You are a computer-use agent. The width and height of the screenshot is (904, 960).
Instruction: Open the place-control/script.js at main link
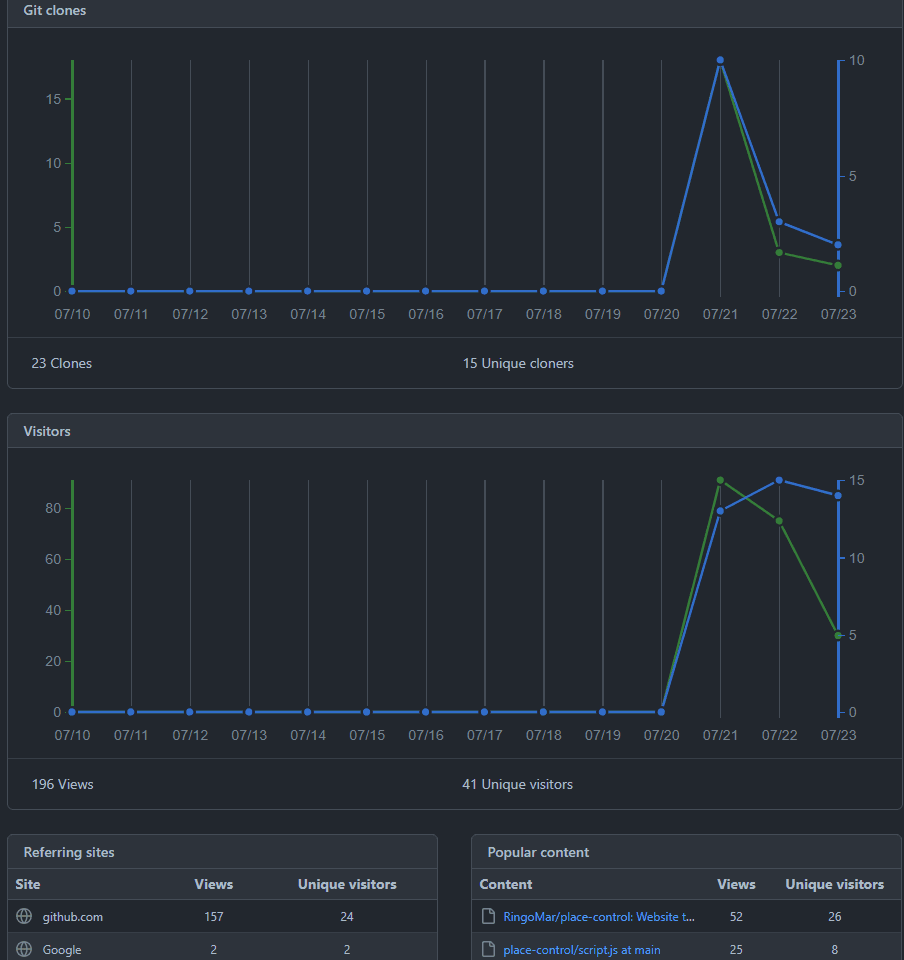point(581,949)
